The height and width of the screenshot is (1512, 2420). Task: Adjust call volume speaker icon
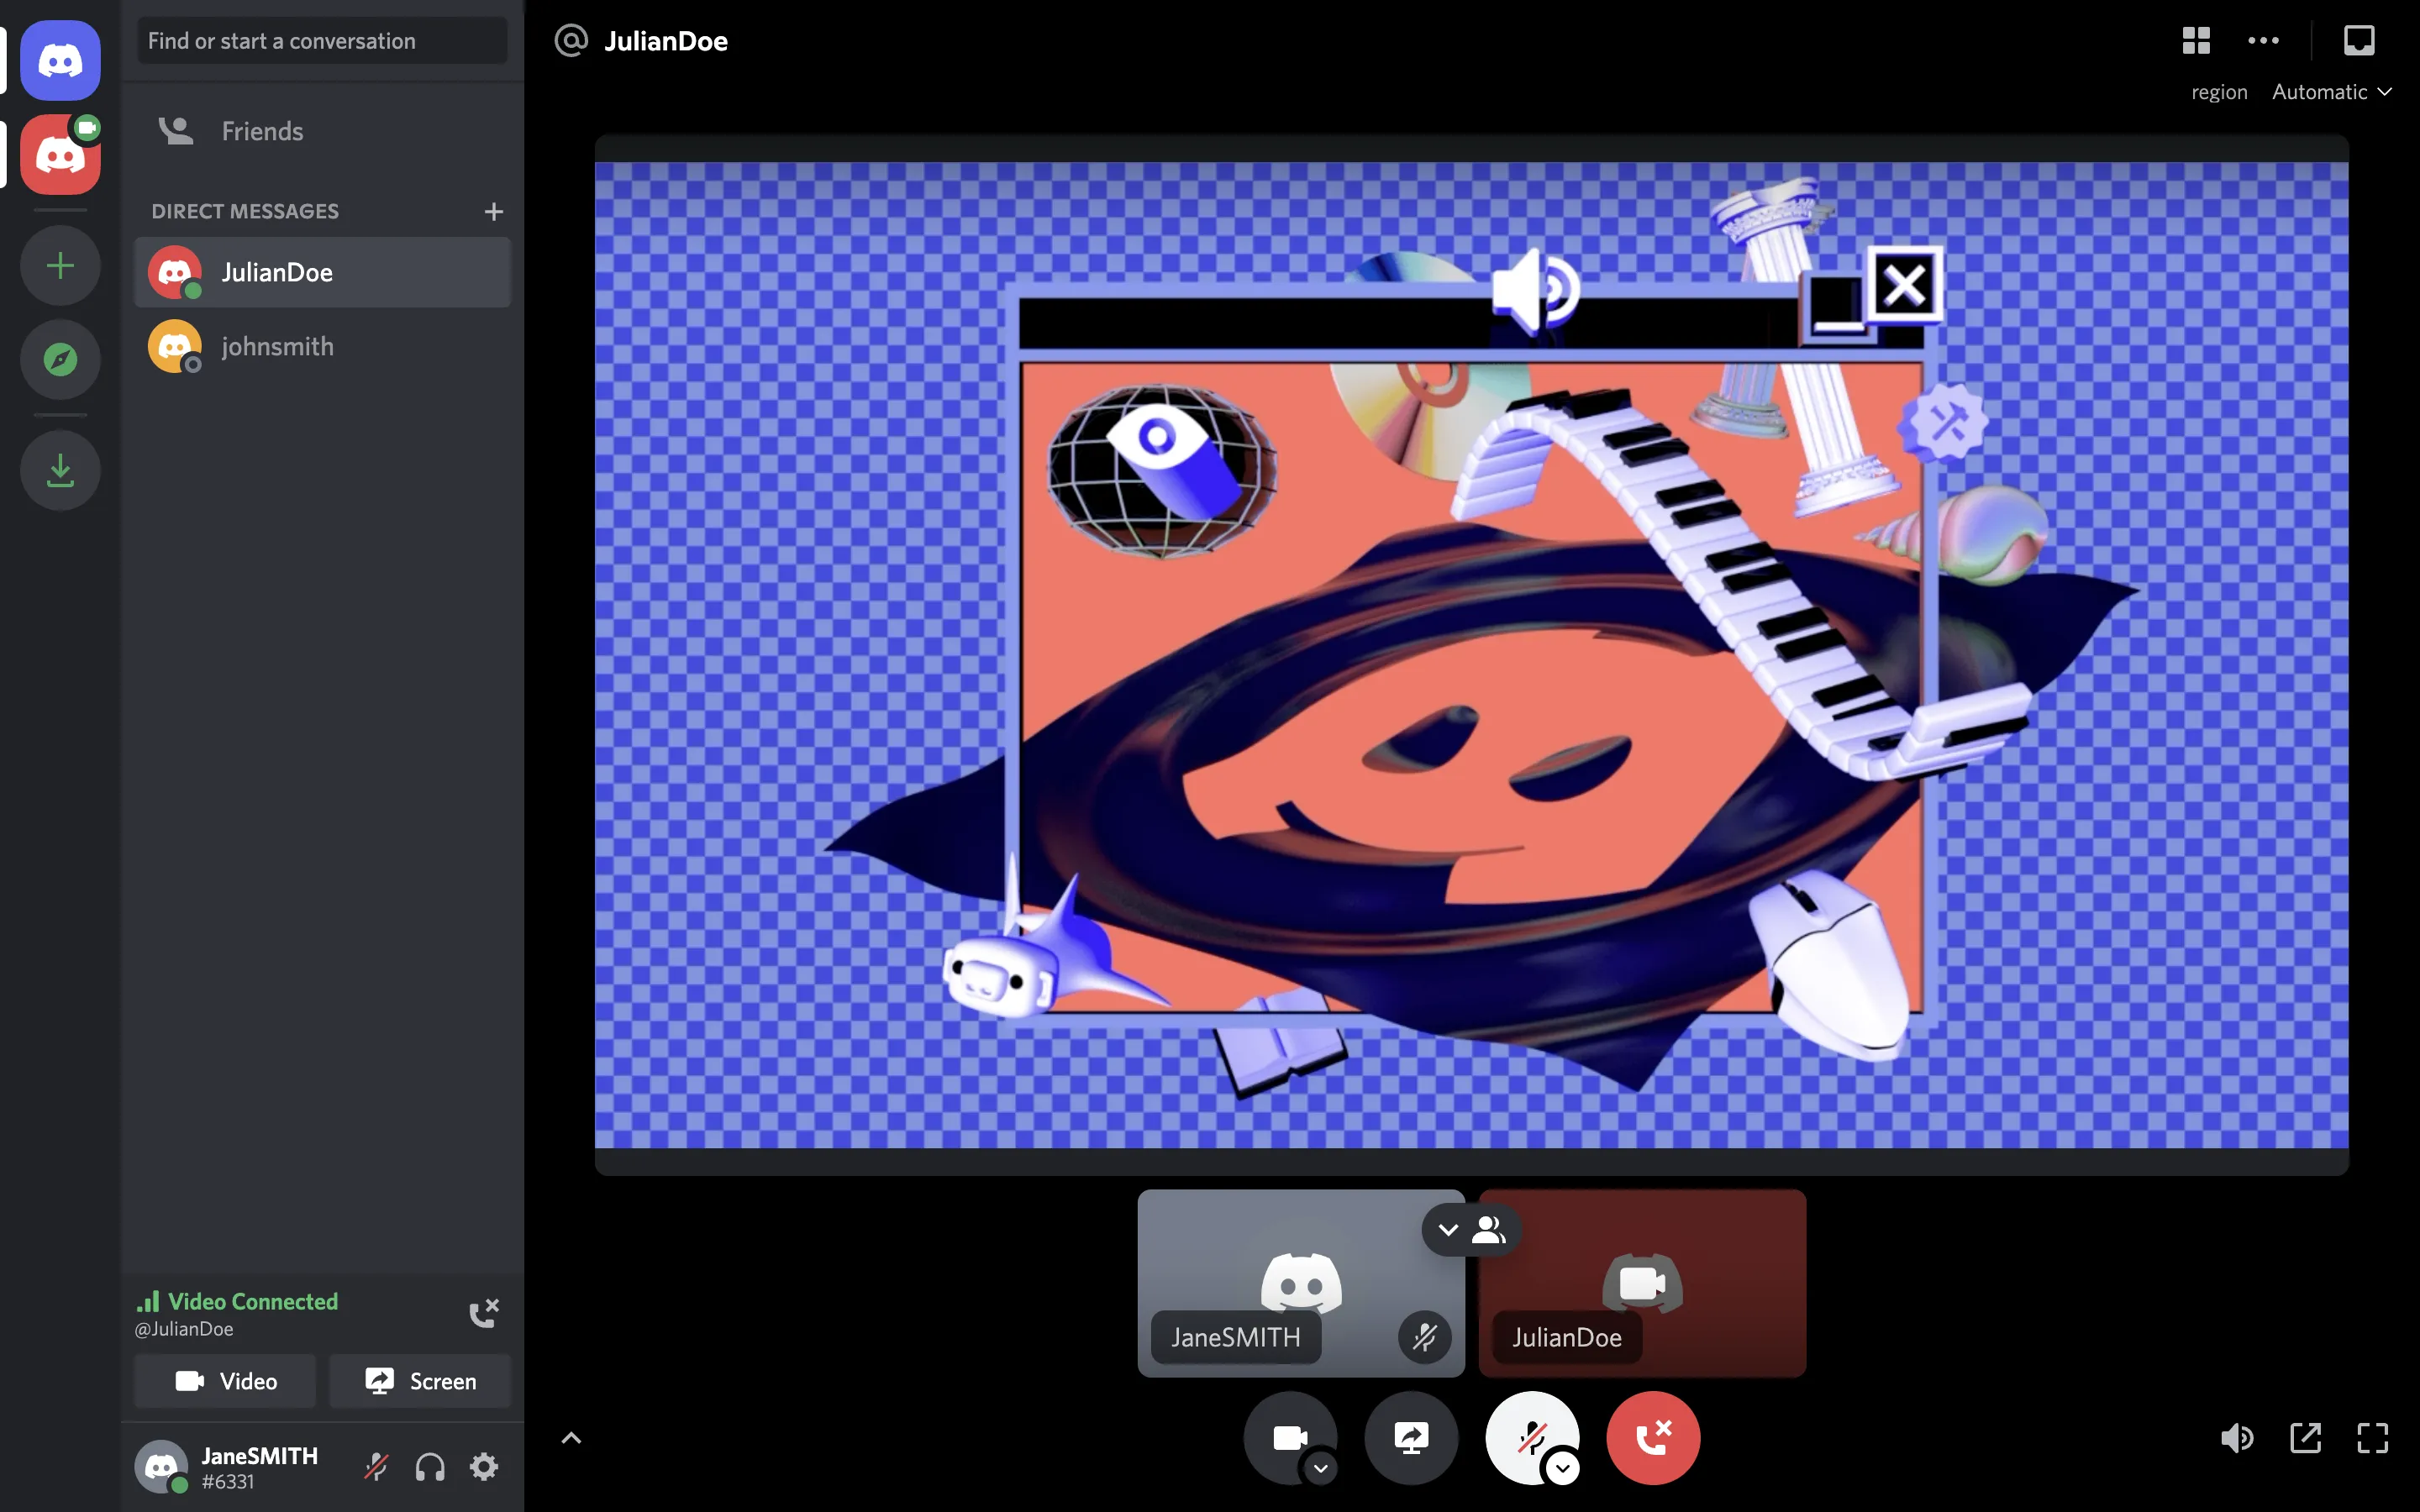coord(2236,1438)
